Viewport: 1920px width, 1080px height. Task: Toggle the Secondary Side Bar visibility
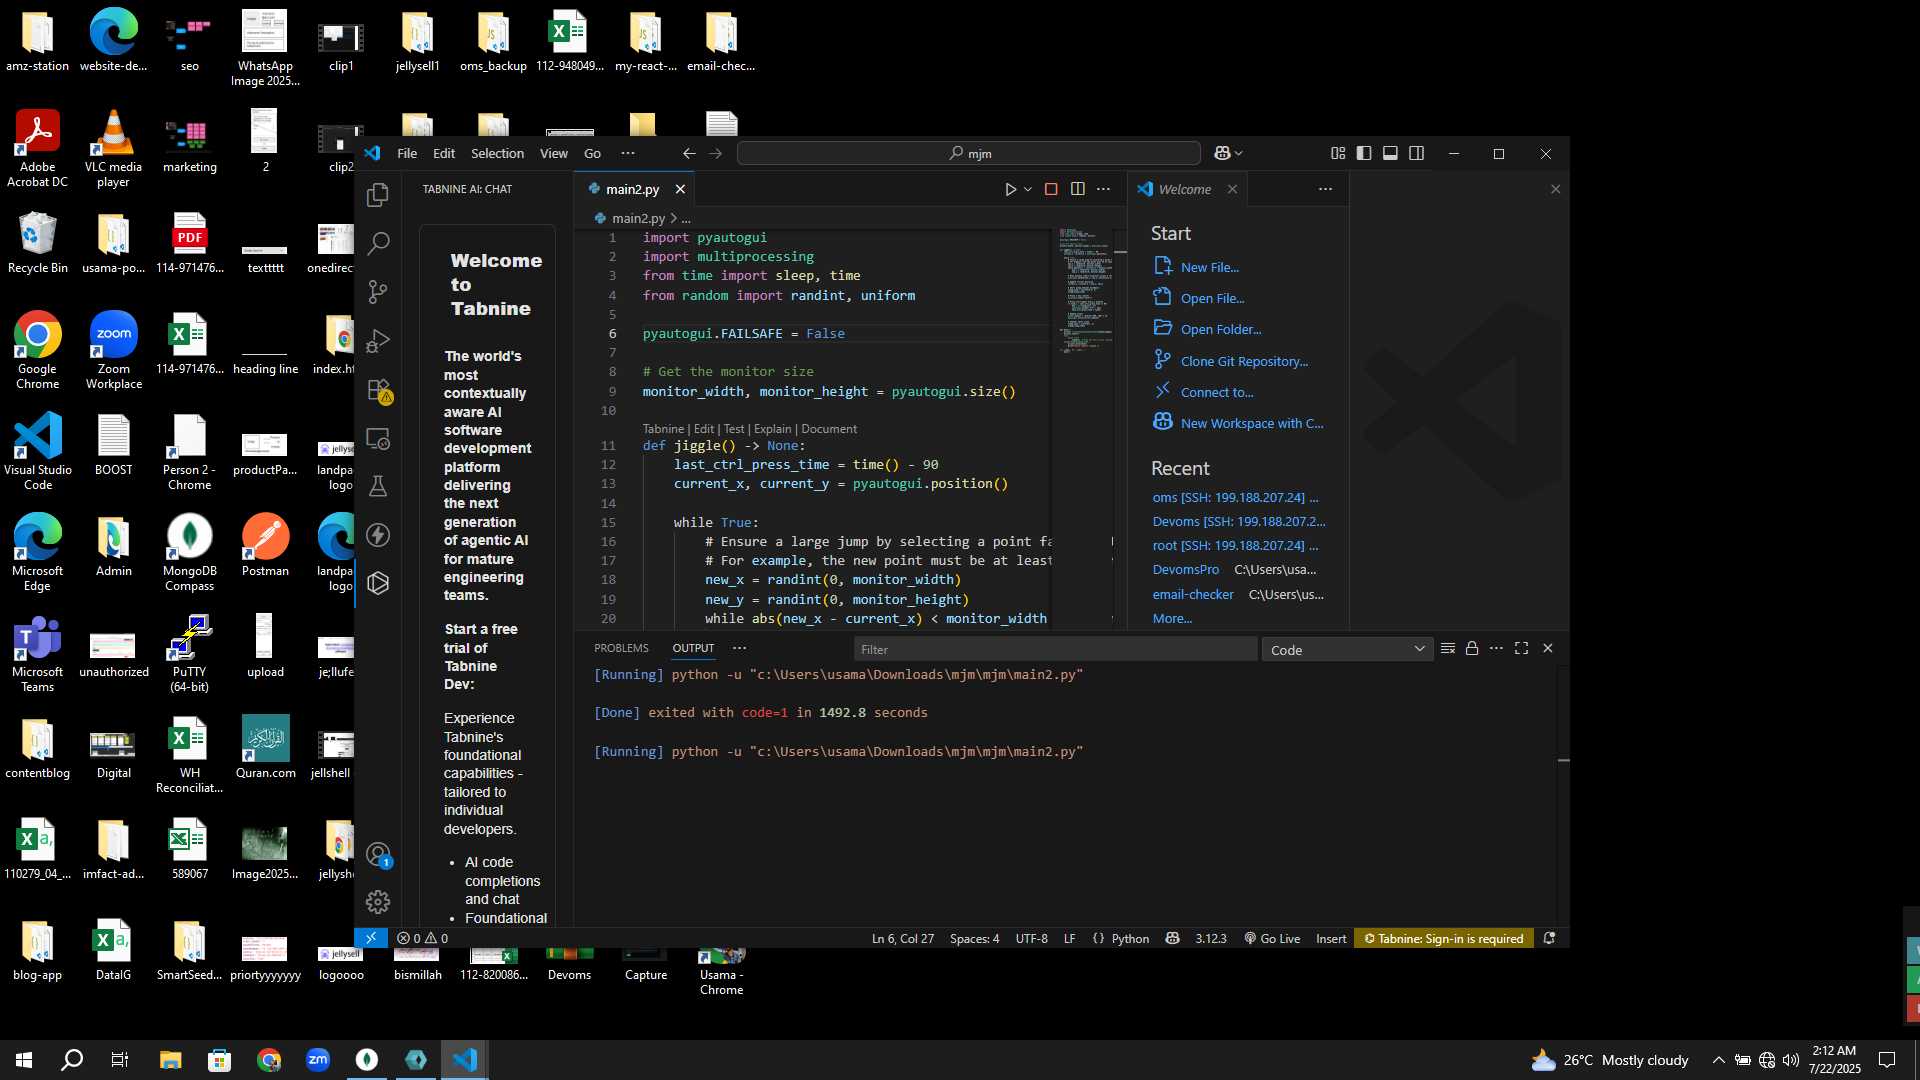pyautogui.click(x=1416, y=153)
